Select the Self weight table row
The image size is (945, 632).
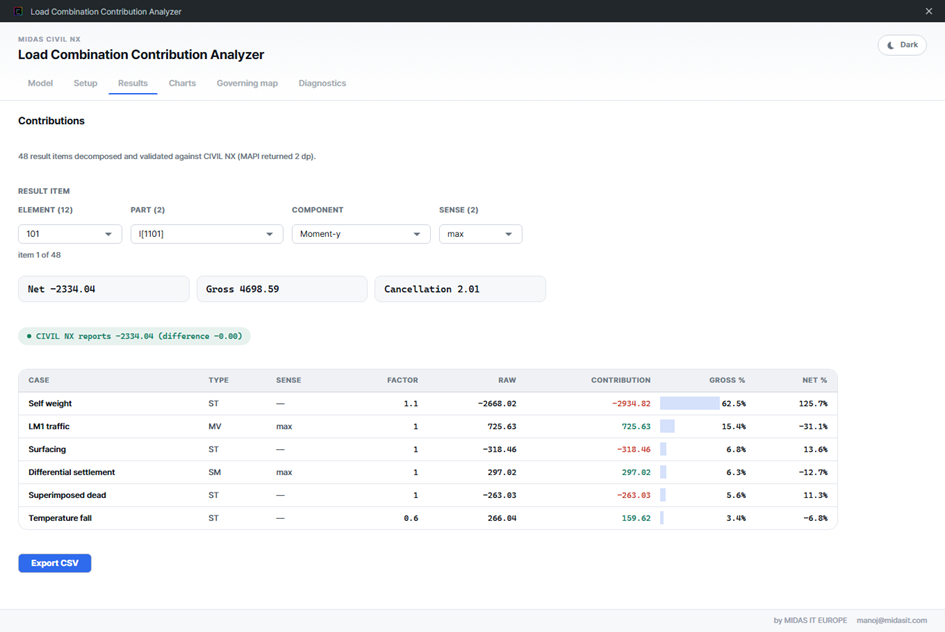[x=428, y=404]
